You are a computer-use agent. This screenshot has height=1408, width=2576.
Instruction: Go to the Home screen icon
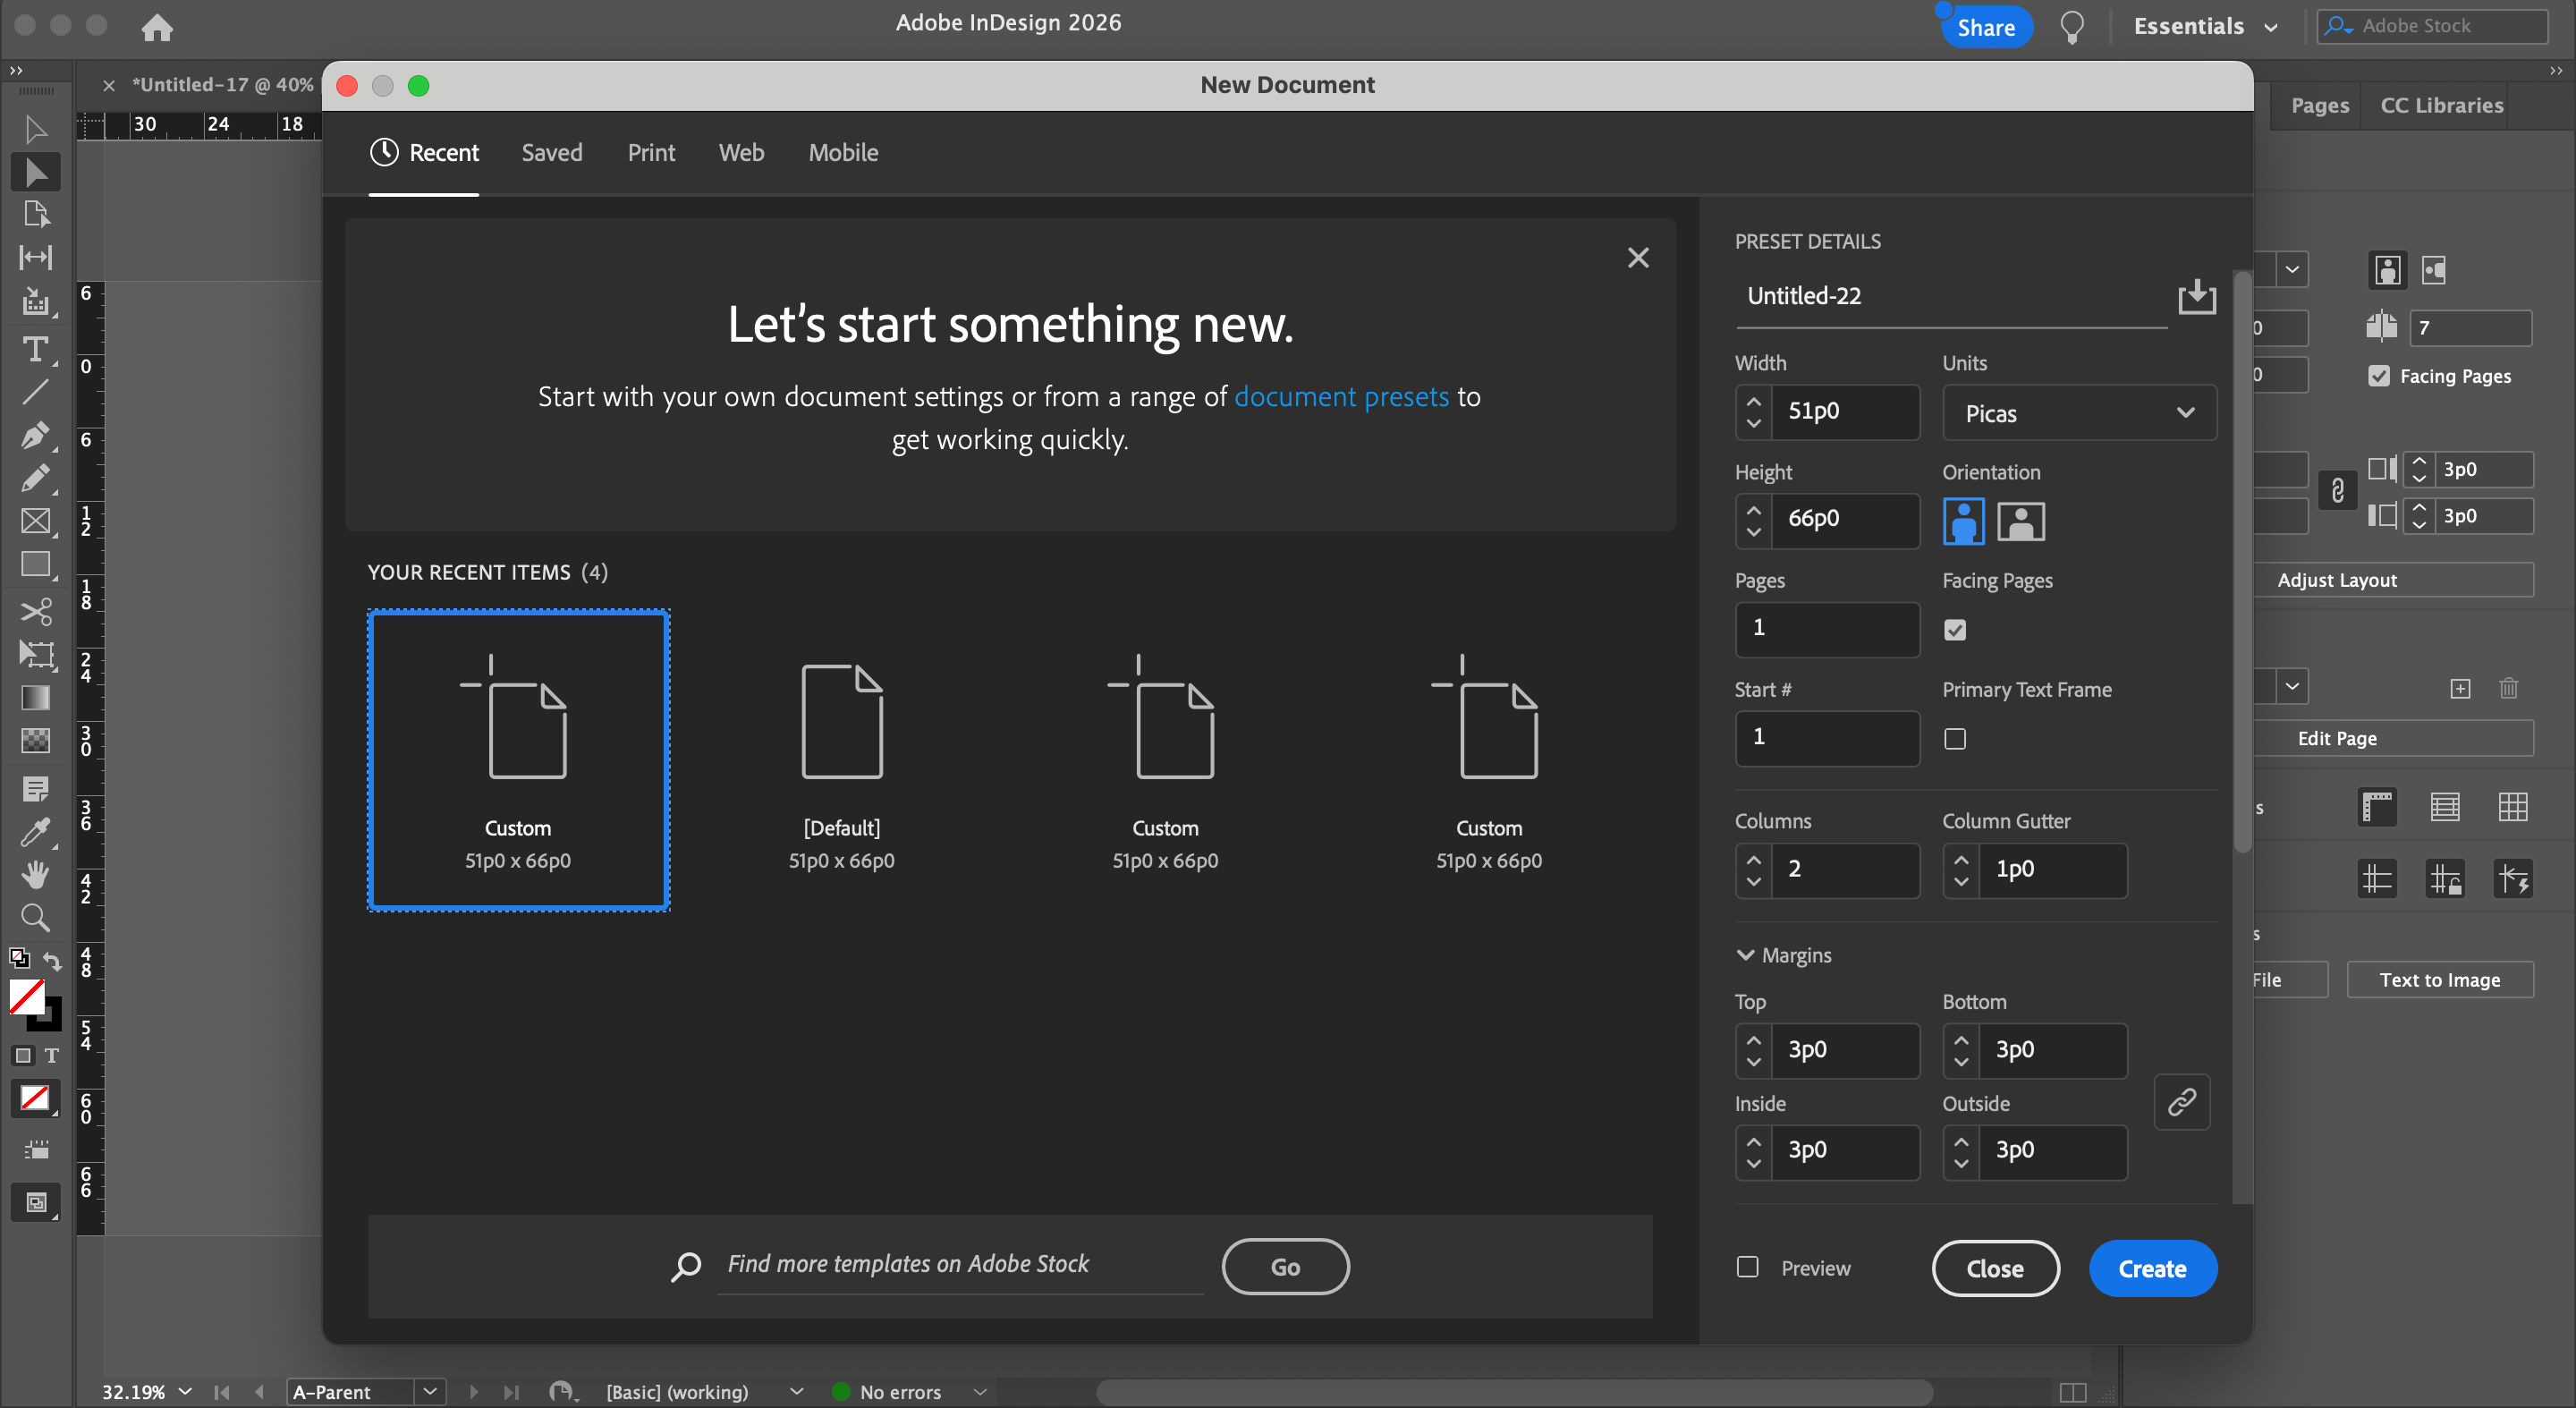coord(157,27)
